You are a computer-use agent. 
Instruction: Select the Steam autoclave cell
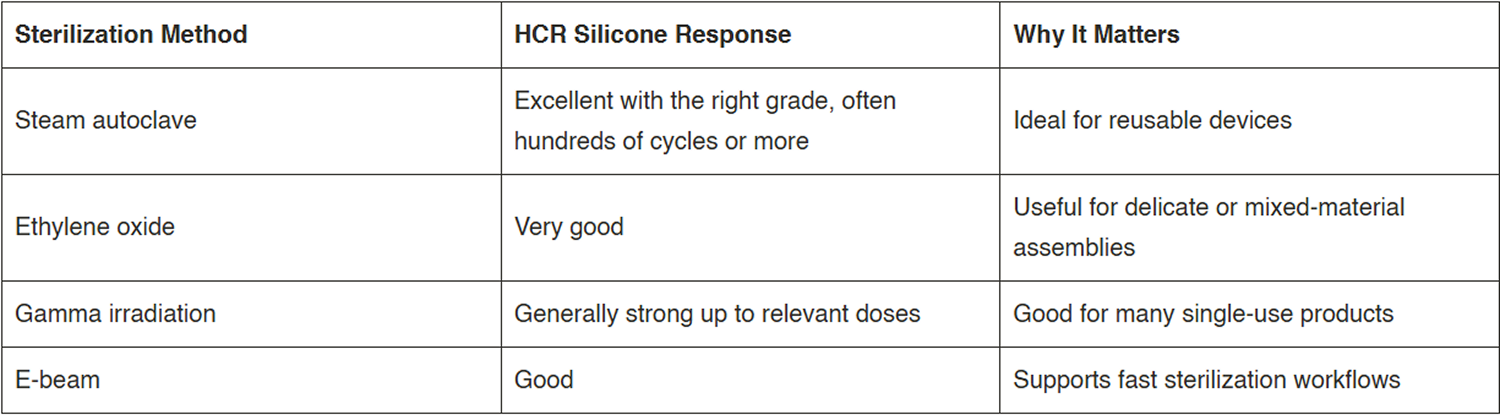tap(251, 121)
